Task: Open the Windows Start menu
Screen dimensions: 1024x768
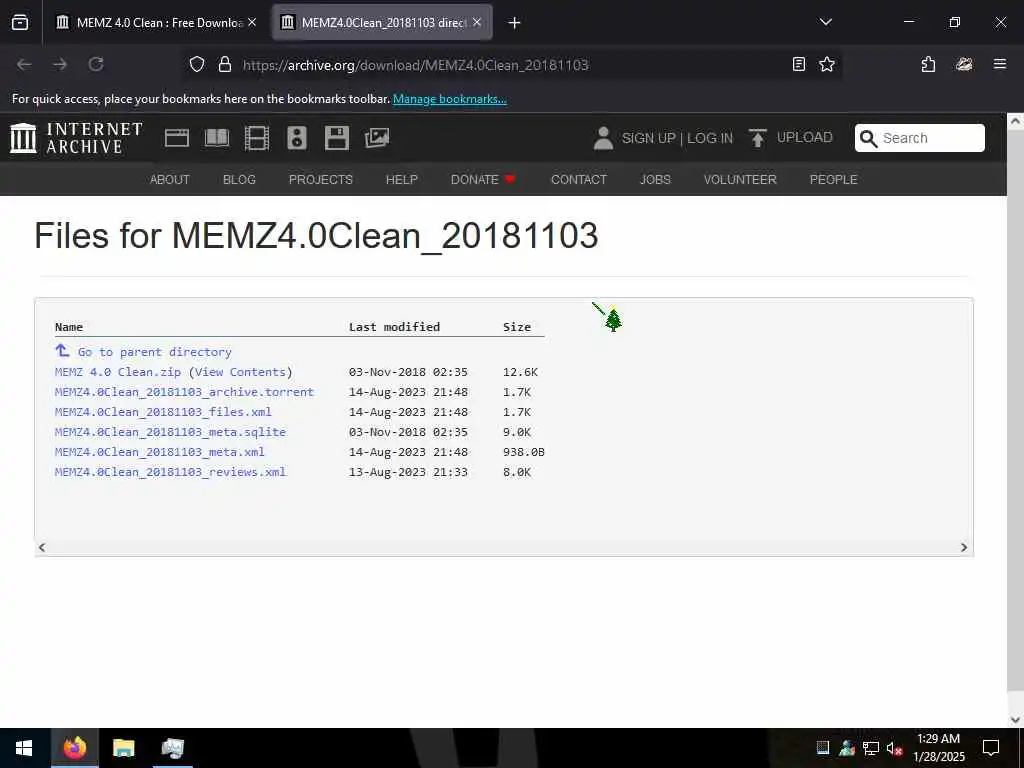Action: (x=24, y=748)
